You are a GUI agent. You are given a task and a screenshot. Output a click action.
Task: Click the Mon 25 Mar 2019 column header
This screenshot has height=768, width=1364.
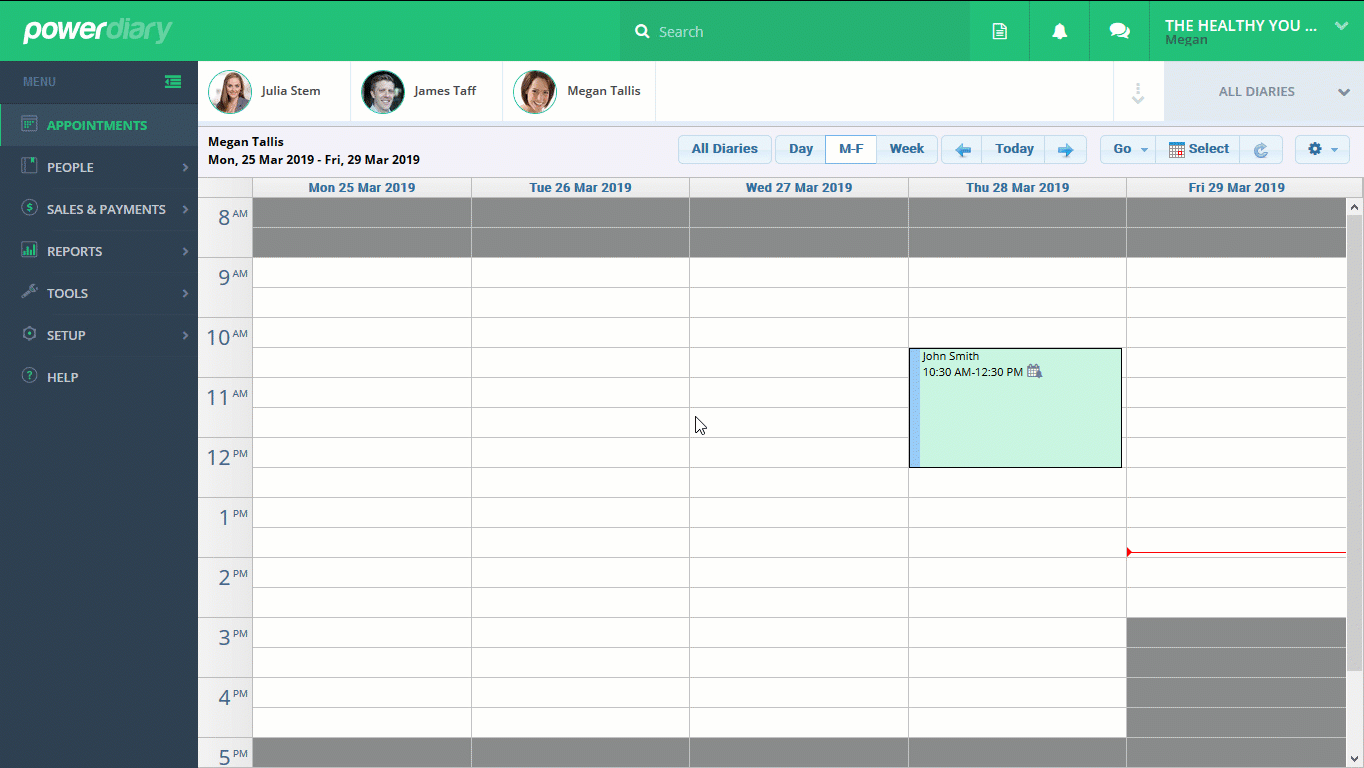(362, 188)
